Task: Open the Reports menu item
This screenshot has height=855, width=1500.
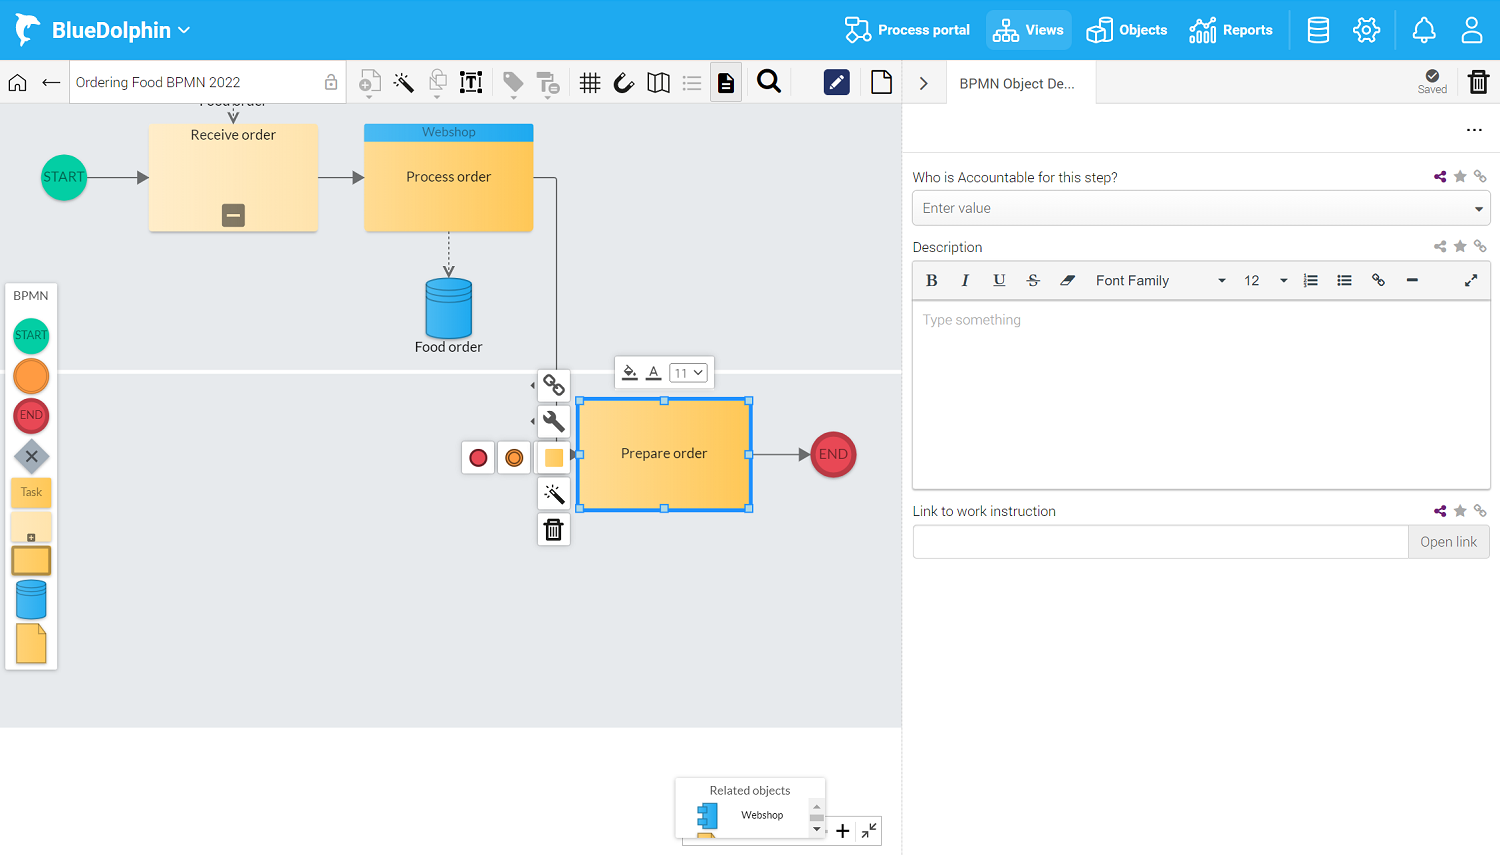Action: 1231,30
